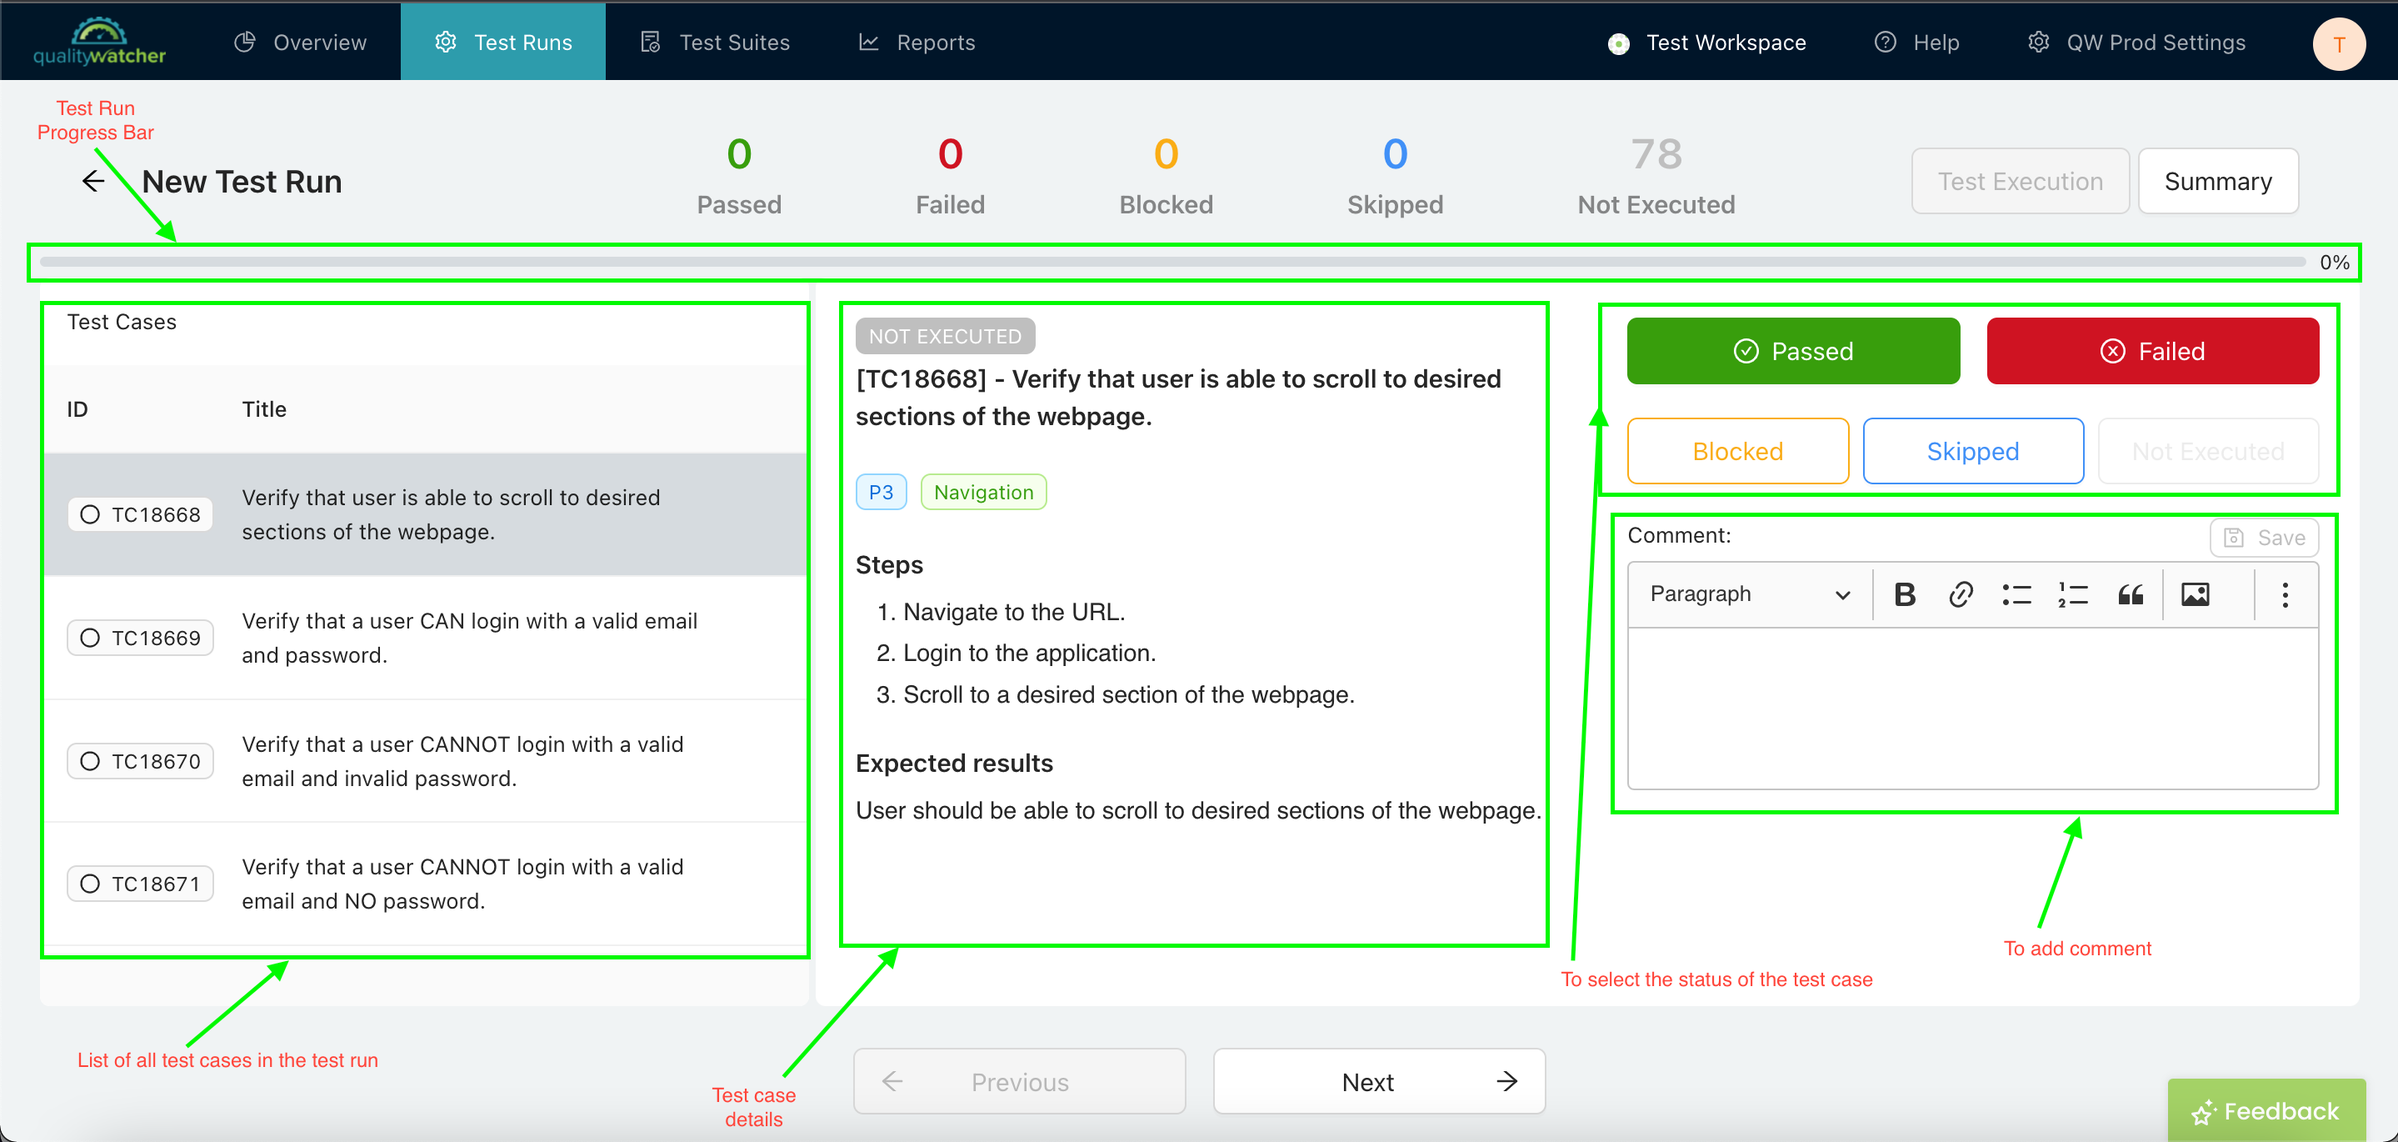Viewport: 2398px width, 1142px height.
Task: Click the 0% progress label
Action: point(2334,262)
